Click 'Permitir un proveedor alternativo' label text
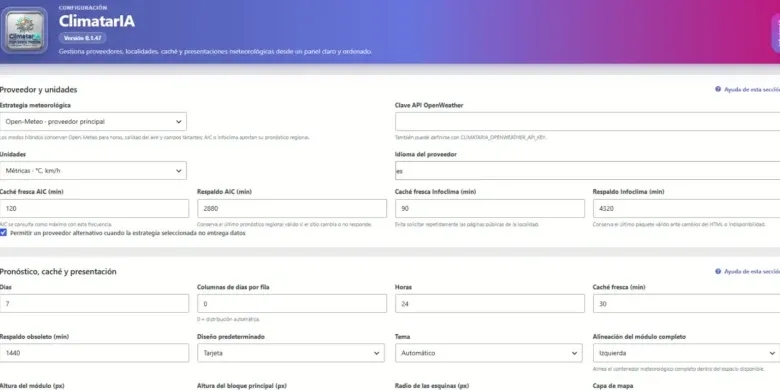Image resolution: width=780 pixels, height=390 pixels. pyautogui.click(x=127, y=233)
